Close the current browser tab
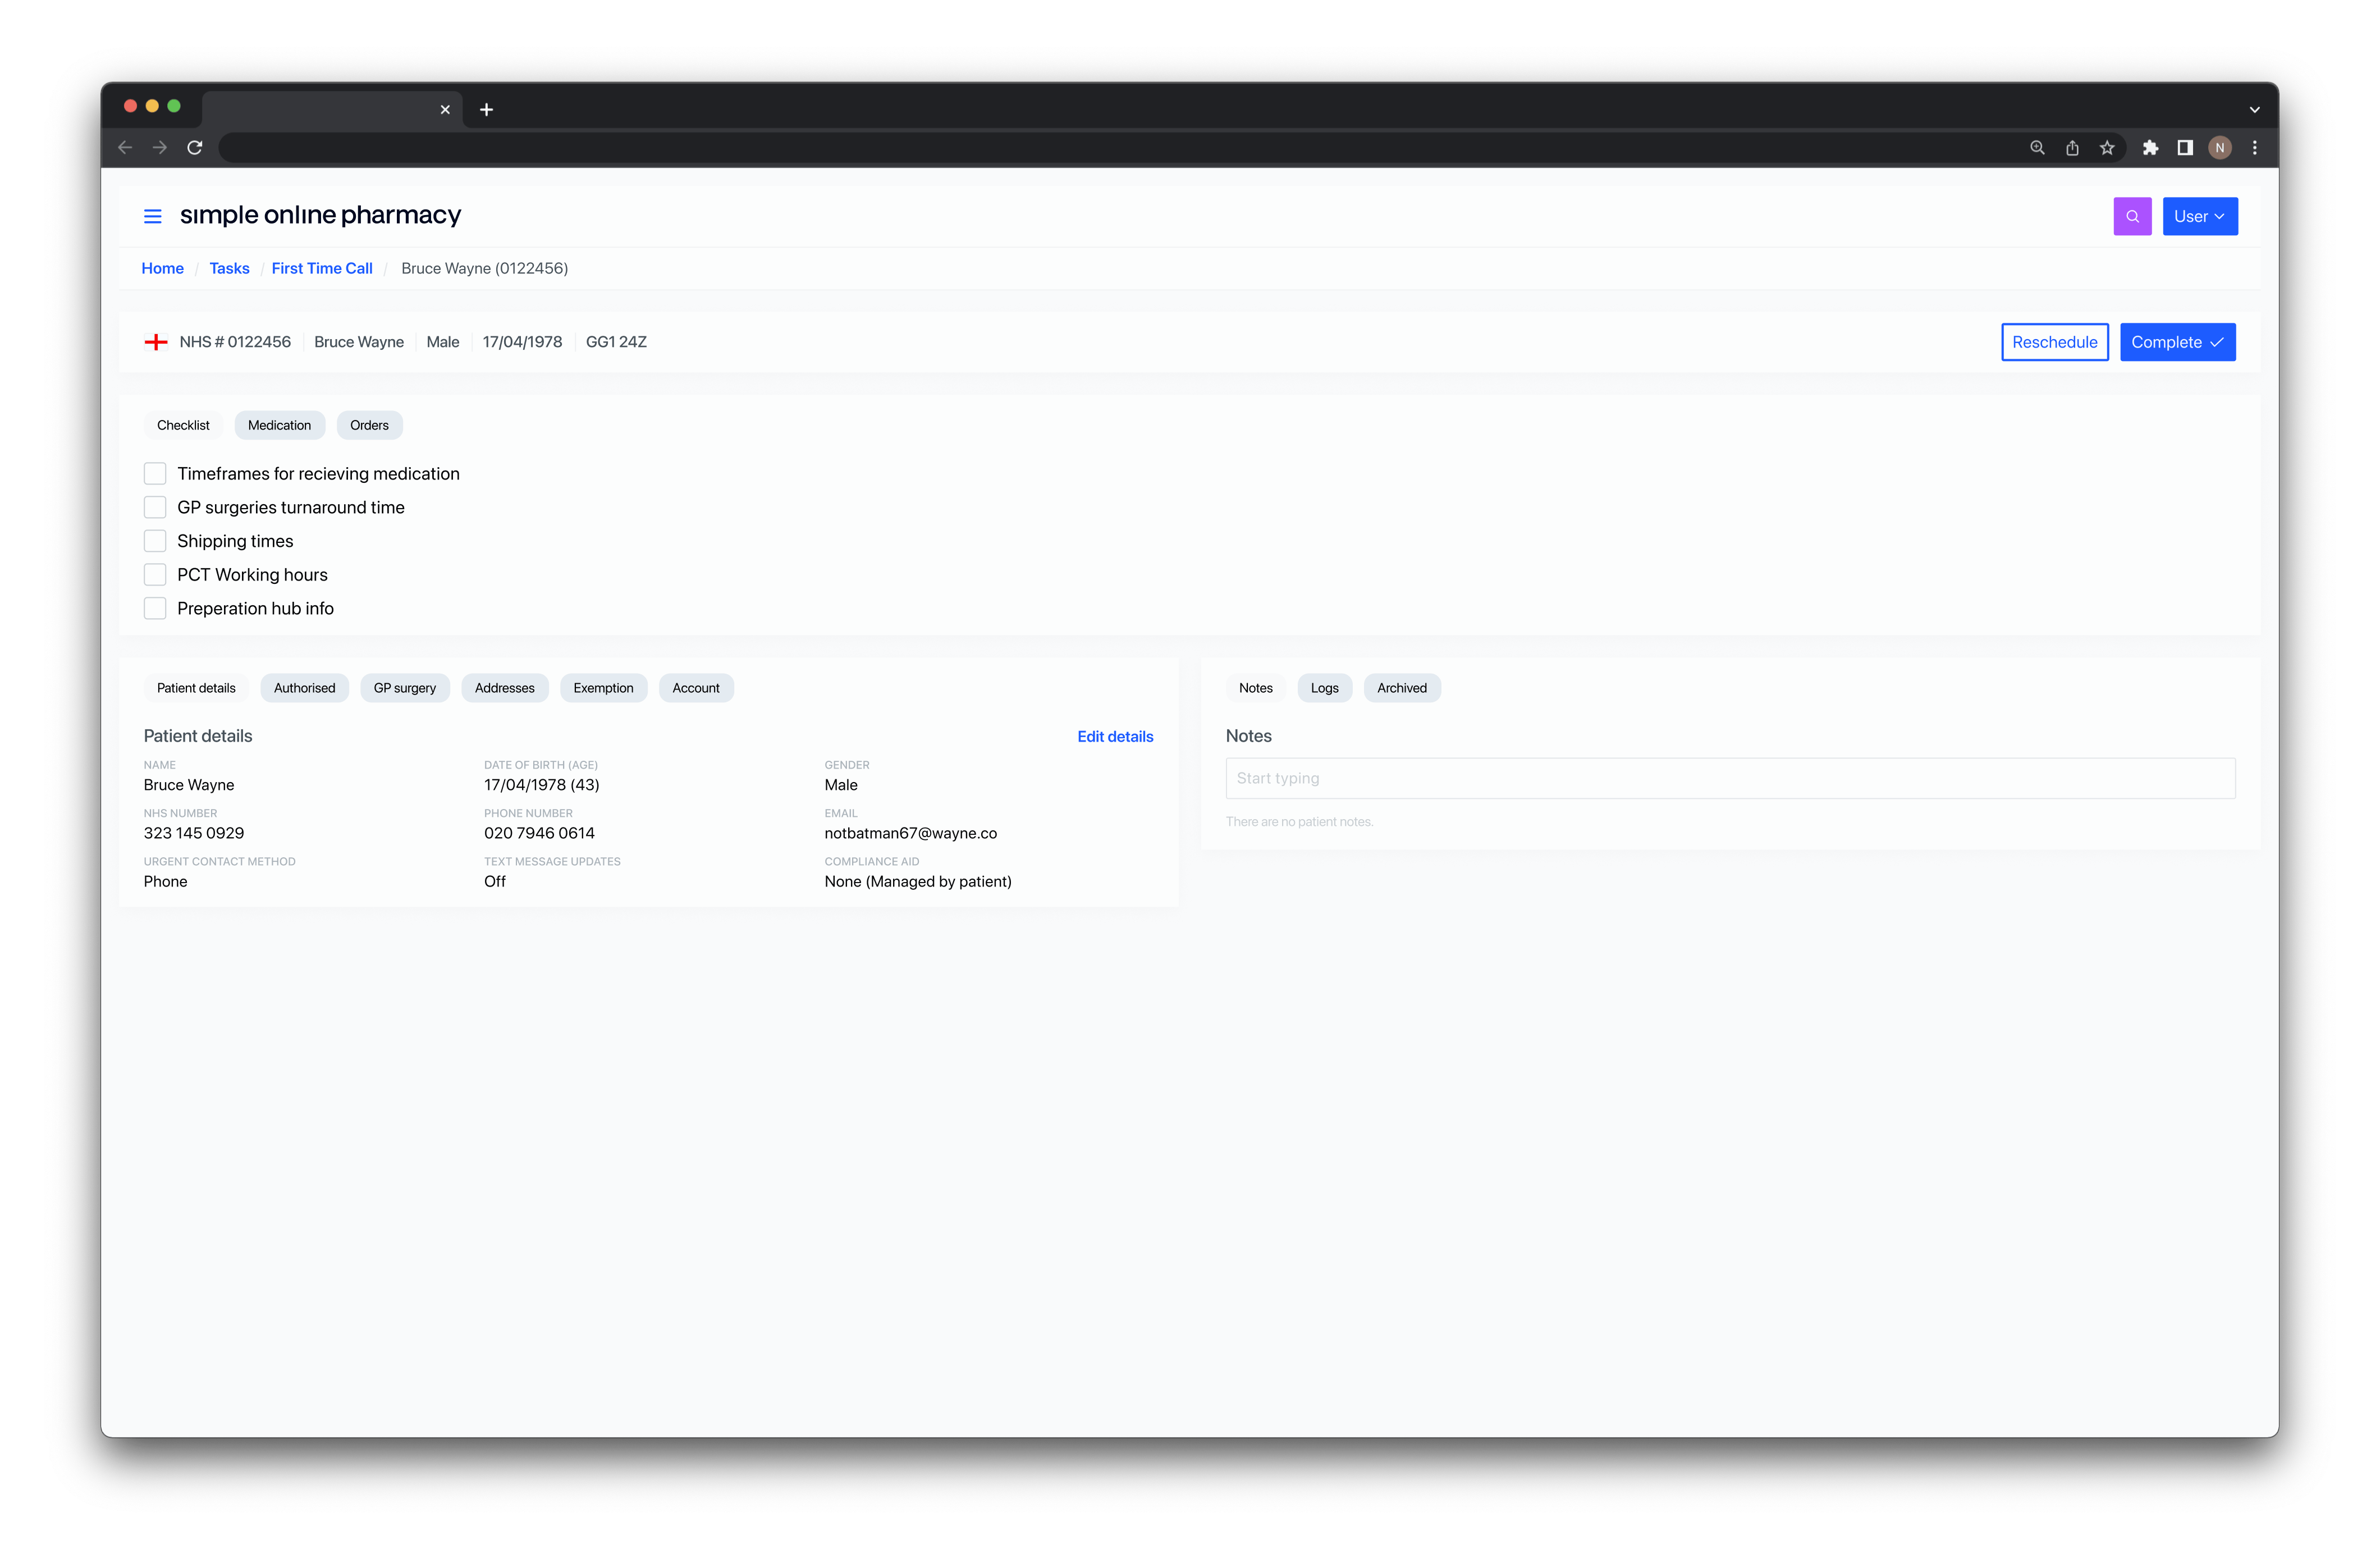Viewport: 2380px width, 1558px height. (x=445, y=109)
